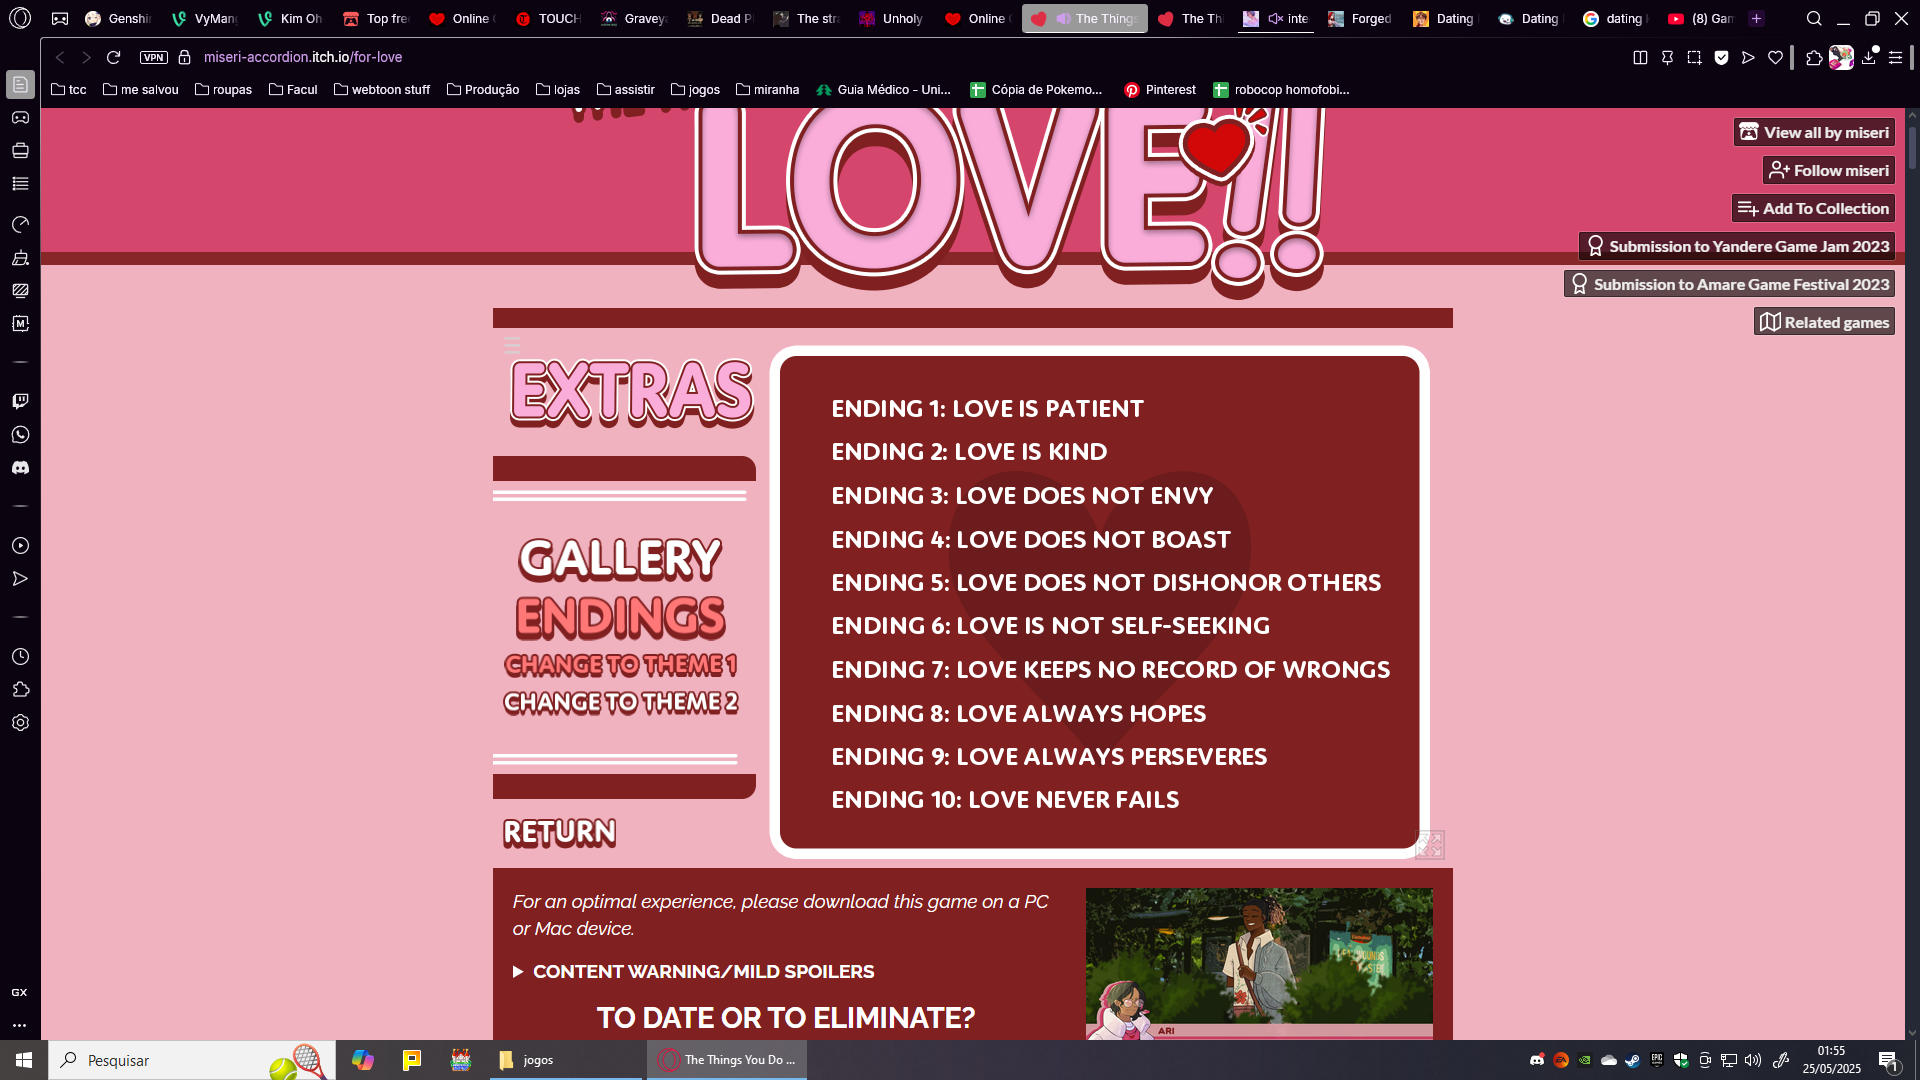
Task: Click 'View all by miseri'
Action: (x=1814, y=132)
